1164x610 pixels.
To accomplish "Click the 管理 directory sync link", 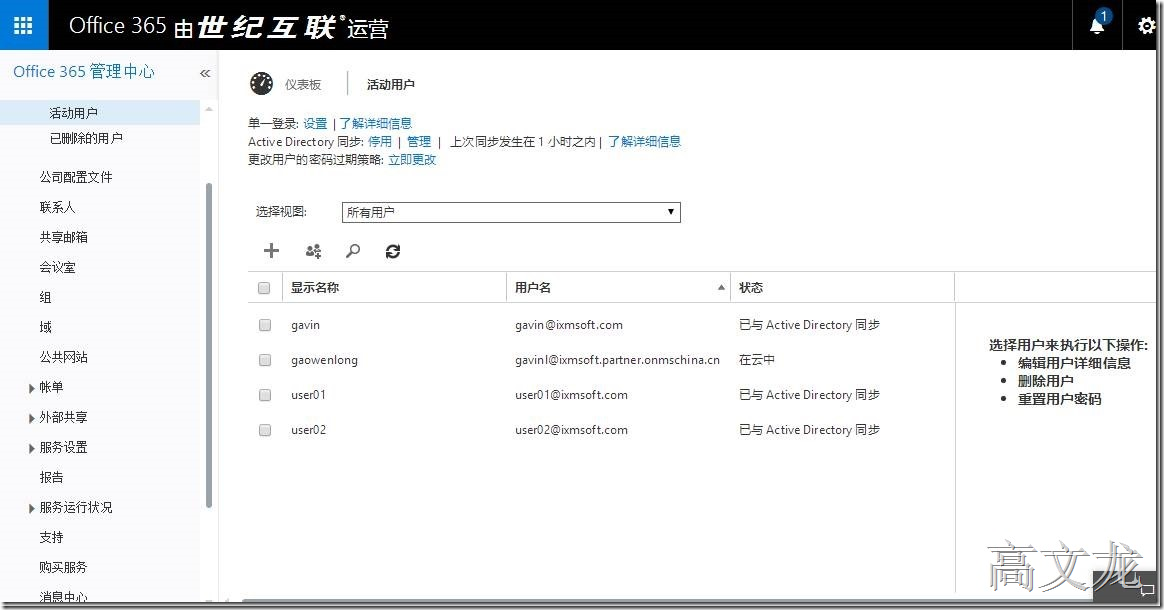I will (x=419, y=141).
